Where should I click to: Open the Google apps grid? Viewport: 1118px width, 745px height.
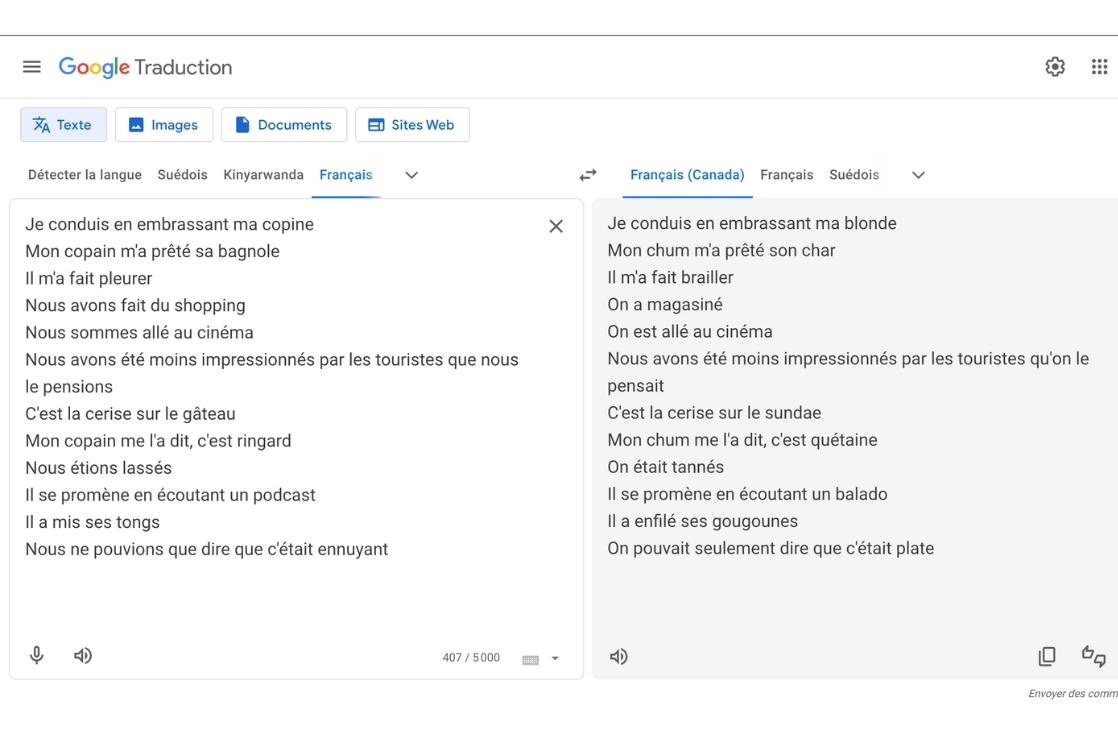click(x=1100, y=66)
